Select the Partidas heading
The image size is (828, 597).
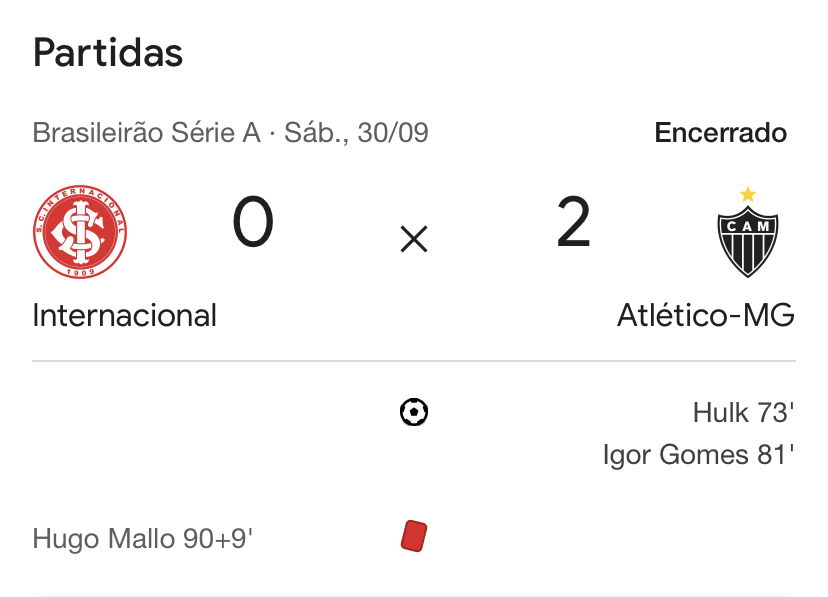pos(108,53)
